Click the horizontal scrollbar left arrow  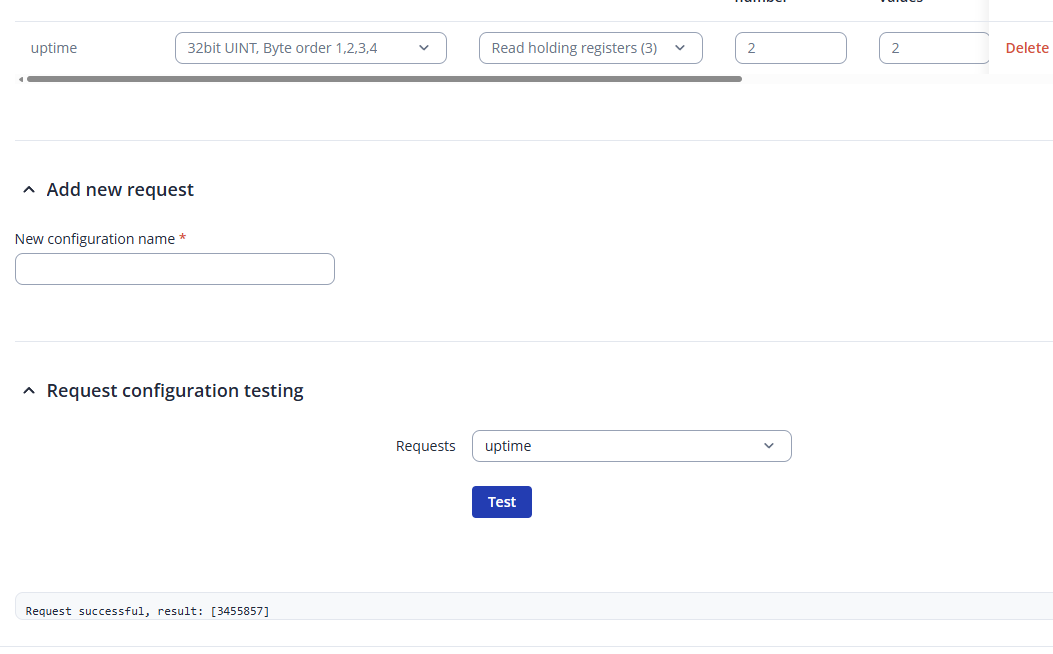click(21, 79)
